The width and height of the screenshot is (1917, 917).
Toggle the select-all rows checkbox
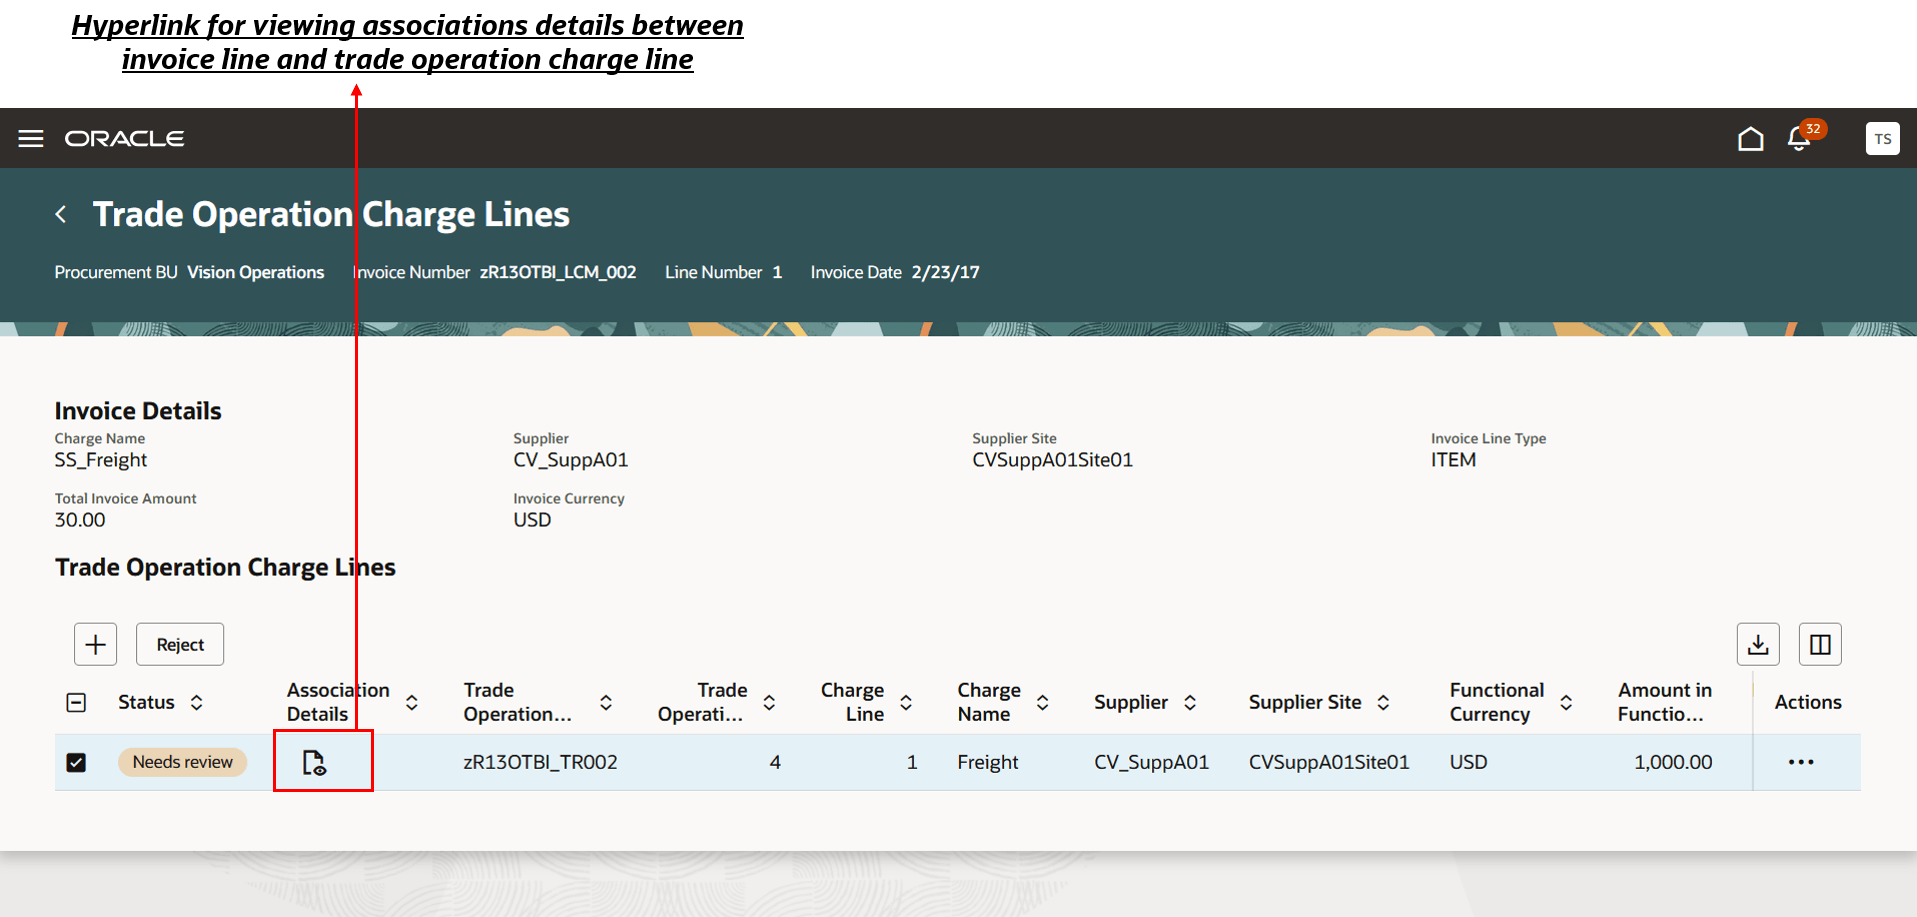coord(76,702)
